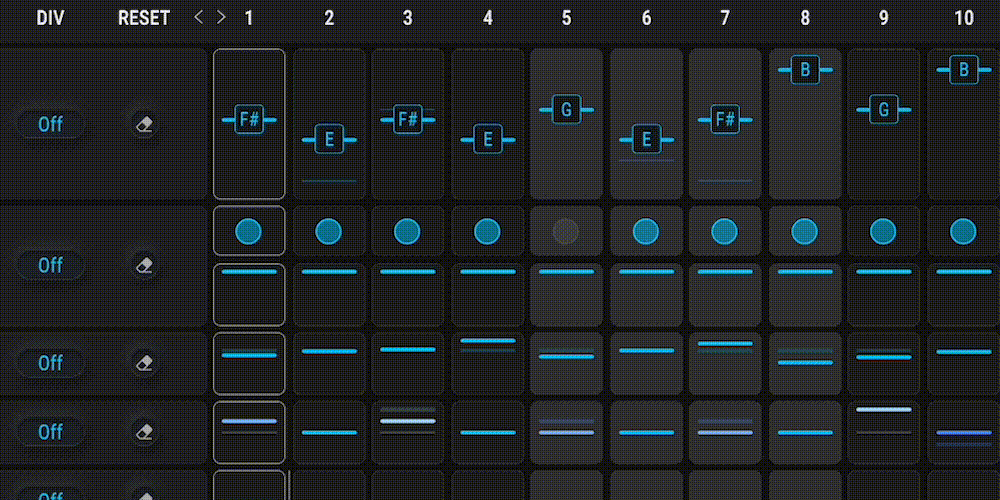Click the E note on step 2
The height and width of the screenshot is (500, 1000).
click(x=328, y=140)
